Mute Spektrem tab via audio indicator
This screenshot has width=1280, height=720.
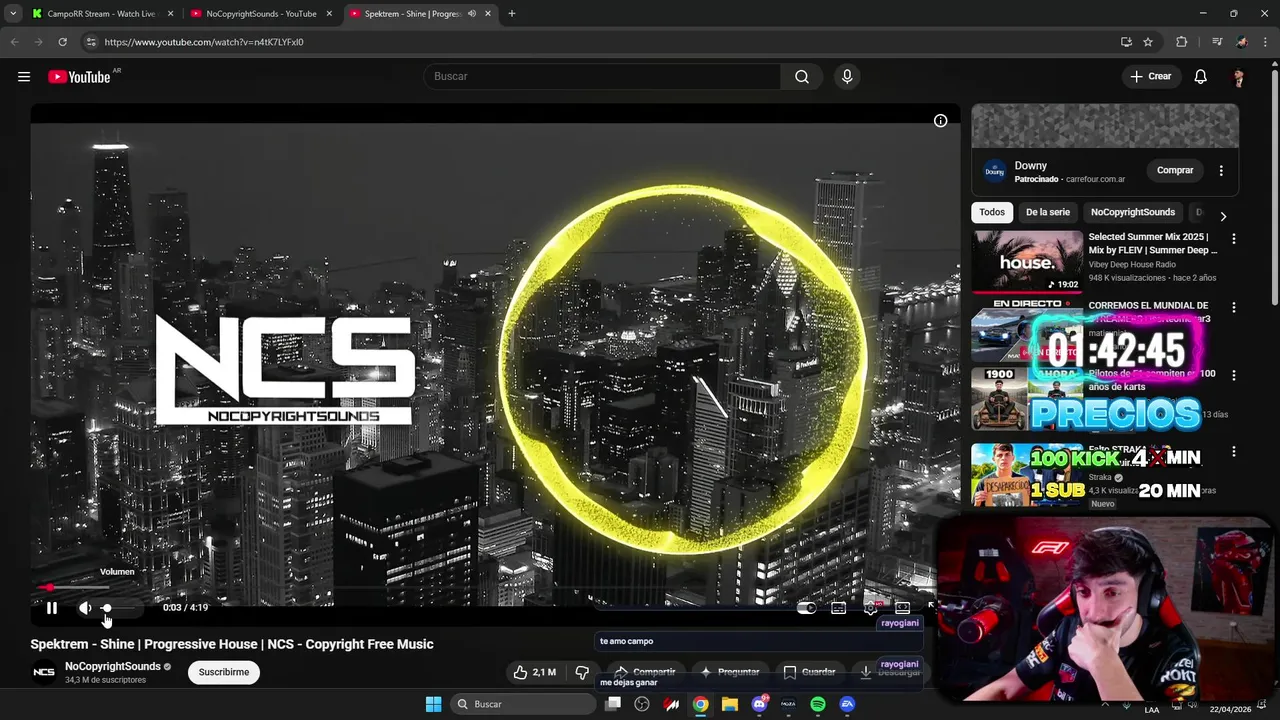[471, 14]
